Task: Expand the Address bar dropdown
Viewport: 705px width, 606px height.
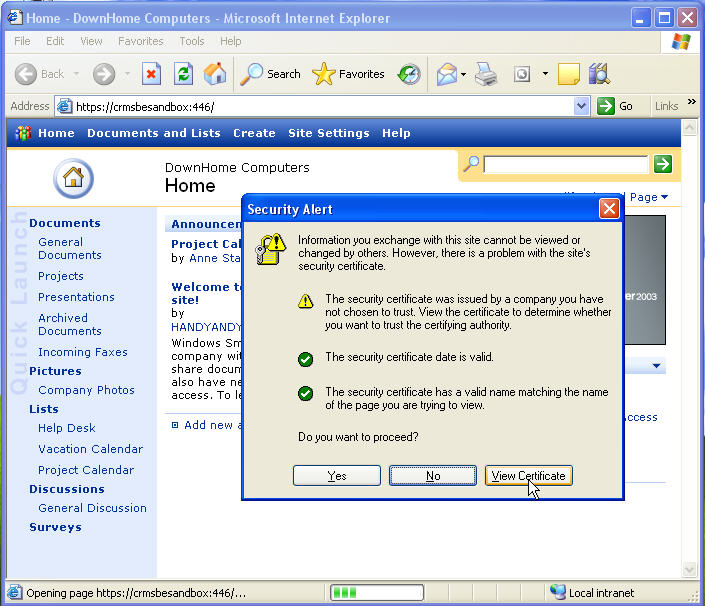Action: pos(581,106)
